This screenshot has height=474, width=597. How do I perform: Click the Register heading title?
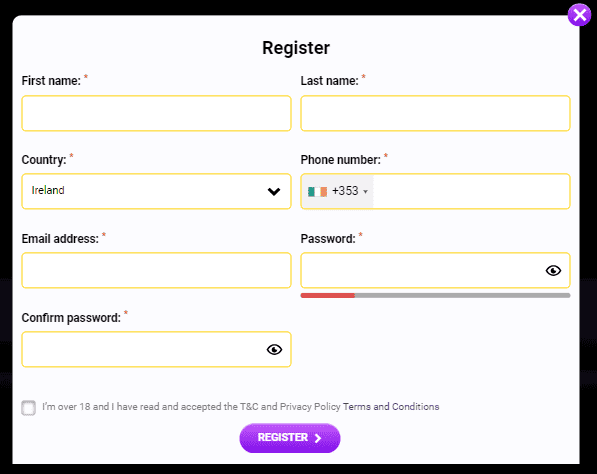[x=296, y=48]
